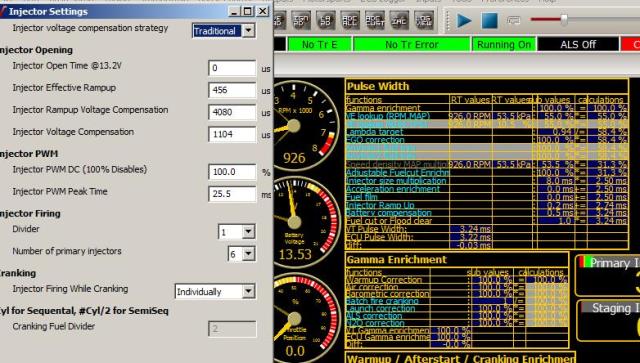This screenshot has height=363, width=640.
Task: Maximize the Injector Settings window
Action: pyautogui.click(x=247, y=11)
